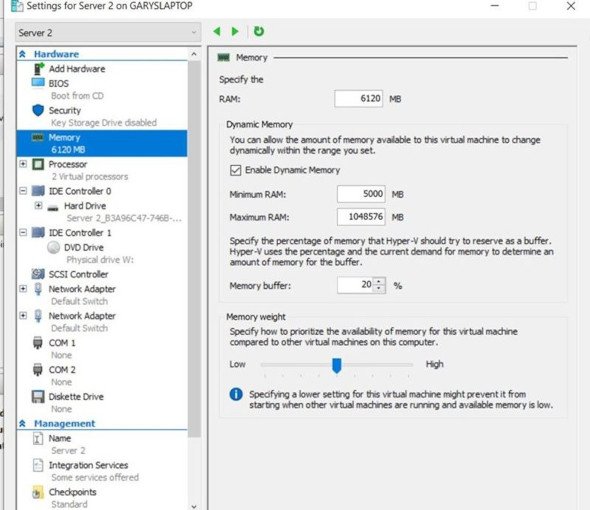Click the Memory weight slider handle
Screen dimensions: 590x510
(337, 365)
